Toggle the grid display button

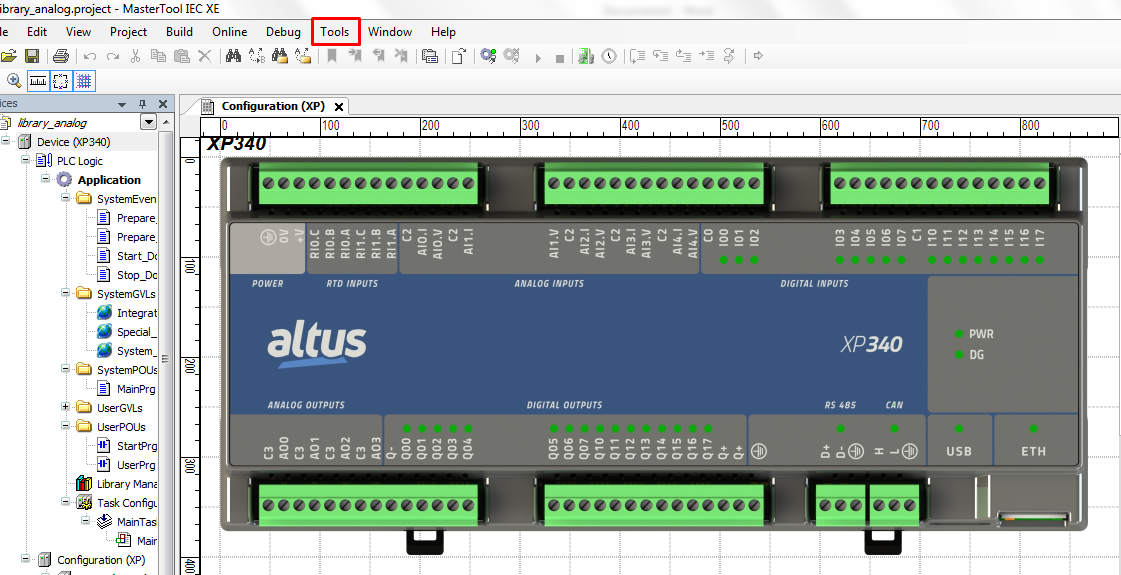click(84, 81)
